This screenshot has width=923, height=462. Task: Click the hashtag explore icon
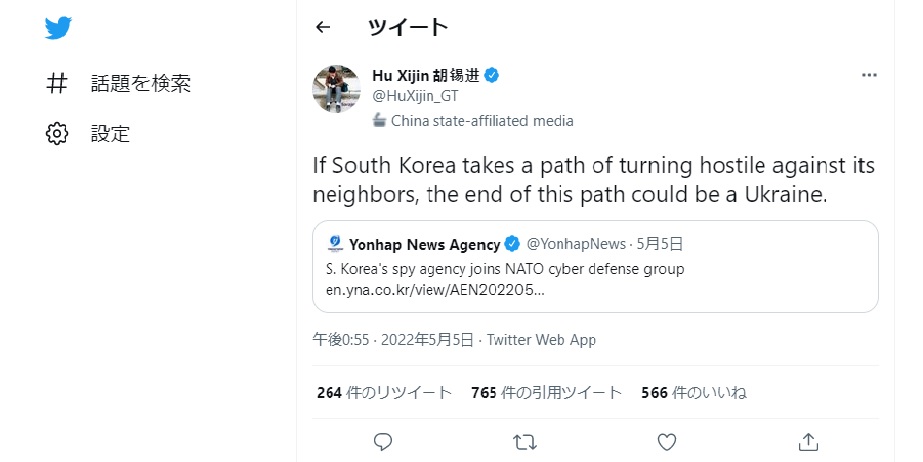(57, 84)
